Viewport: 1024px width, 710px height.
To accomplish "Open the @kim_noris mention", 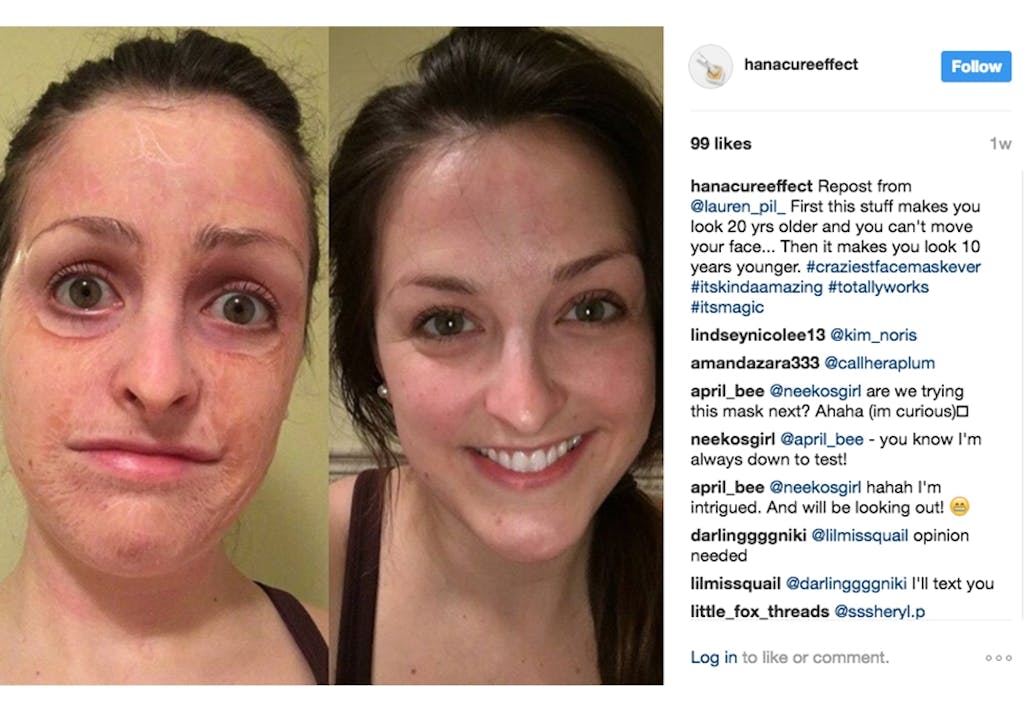I will coord(873,335).
